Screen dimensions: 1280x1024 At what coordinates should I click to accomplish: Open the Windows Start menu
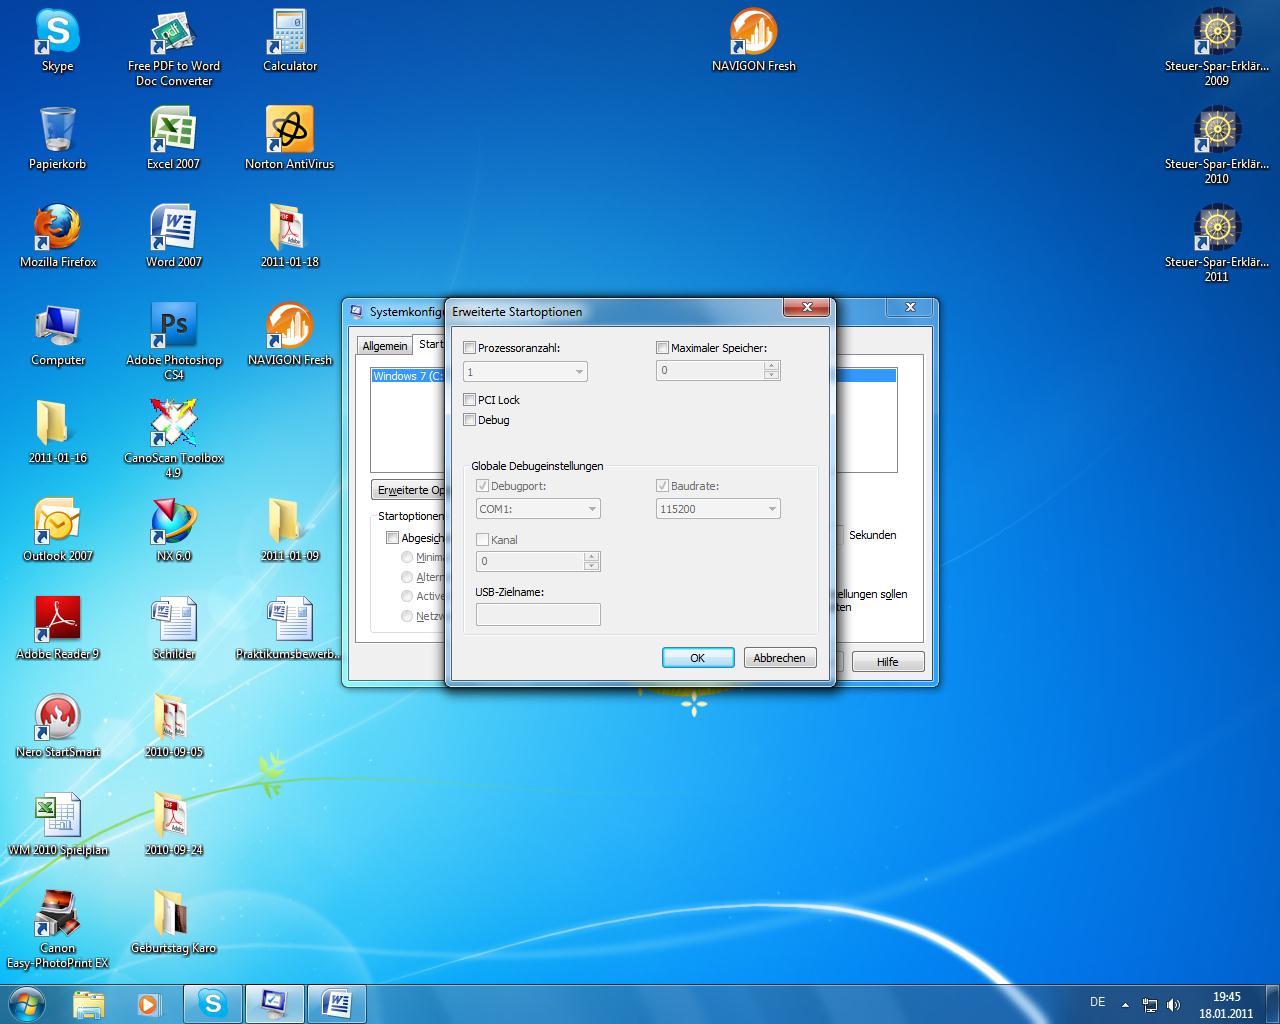[27, 1003]
